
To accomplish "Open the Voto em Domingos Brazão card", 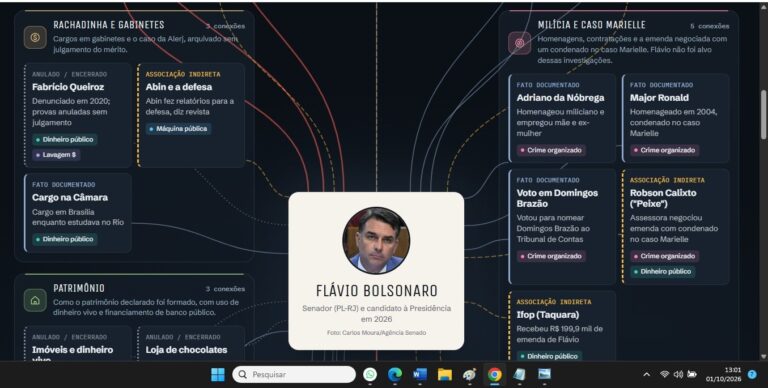I will pos(562,227).
